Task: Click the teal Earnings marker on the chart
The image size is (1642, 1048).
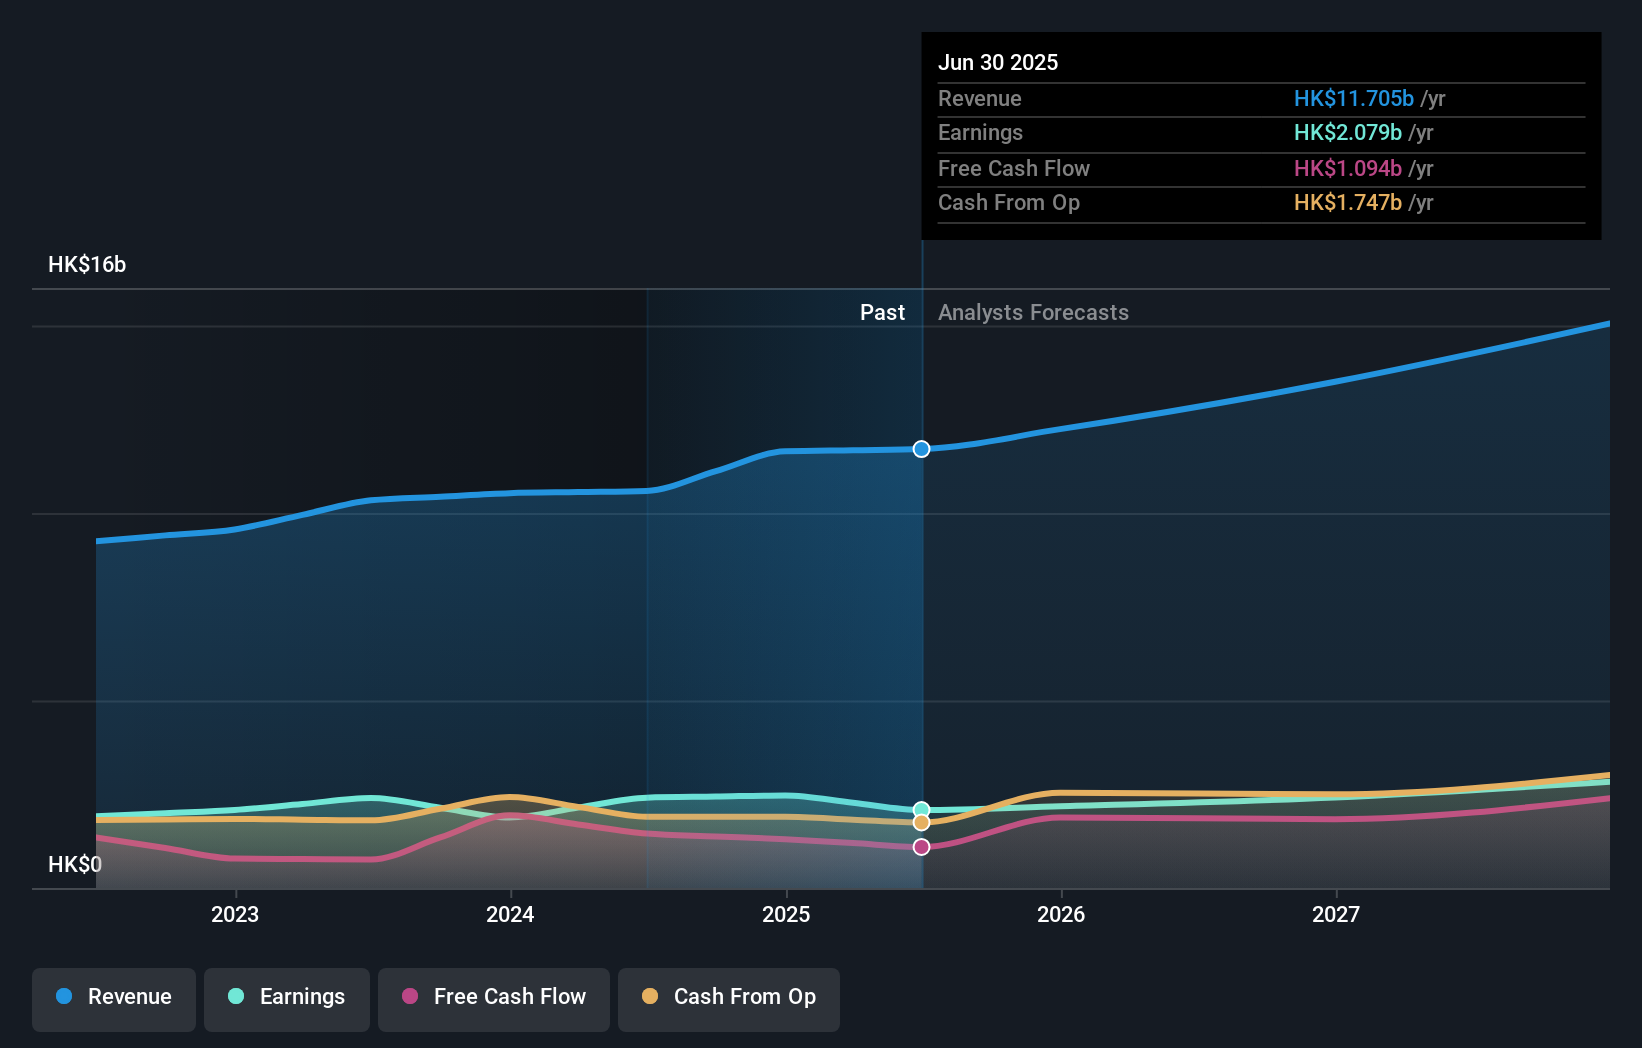Action: (x=920, y=808)
